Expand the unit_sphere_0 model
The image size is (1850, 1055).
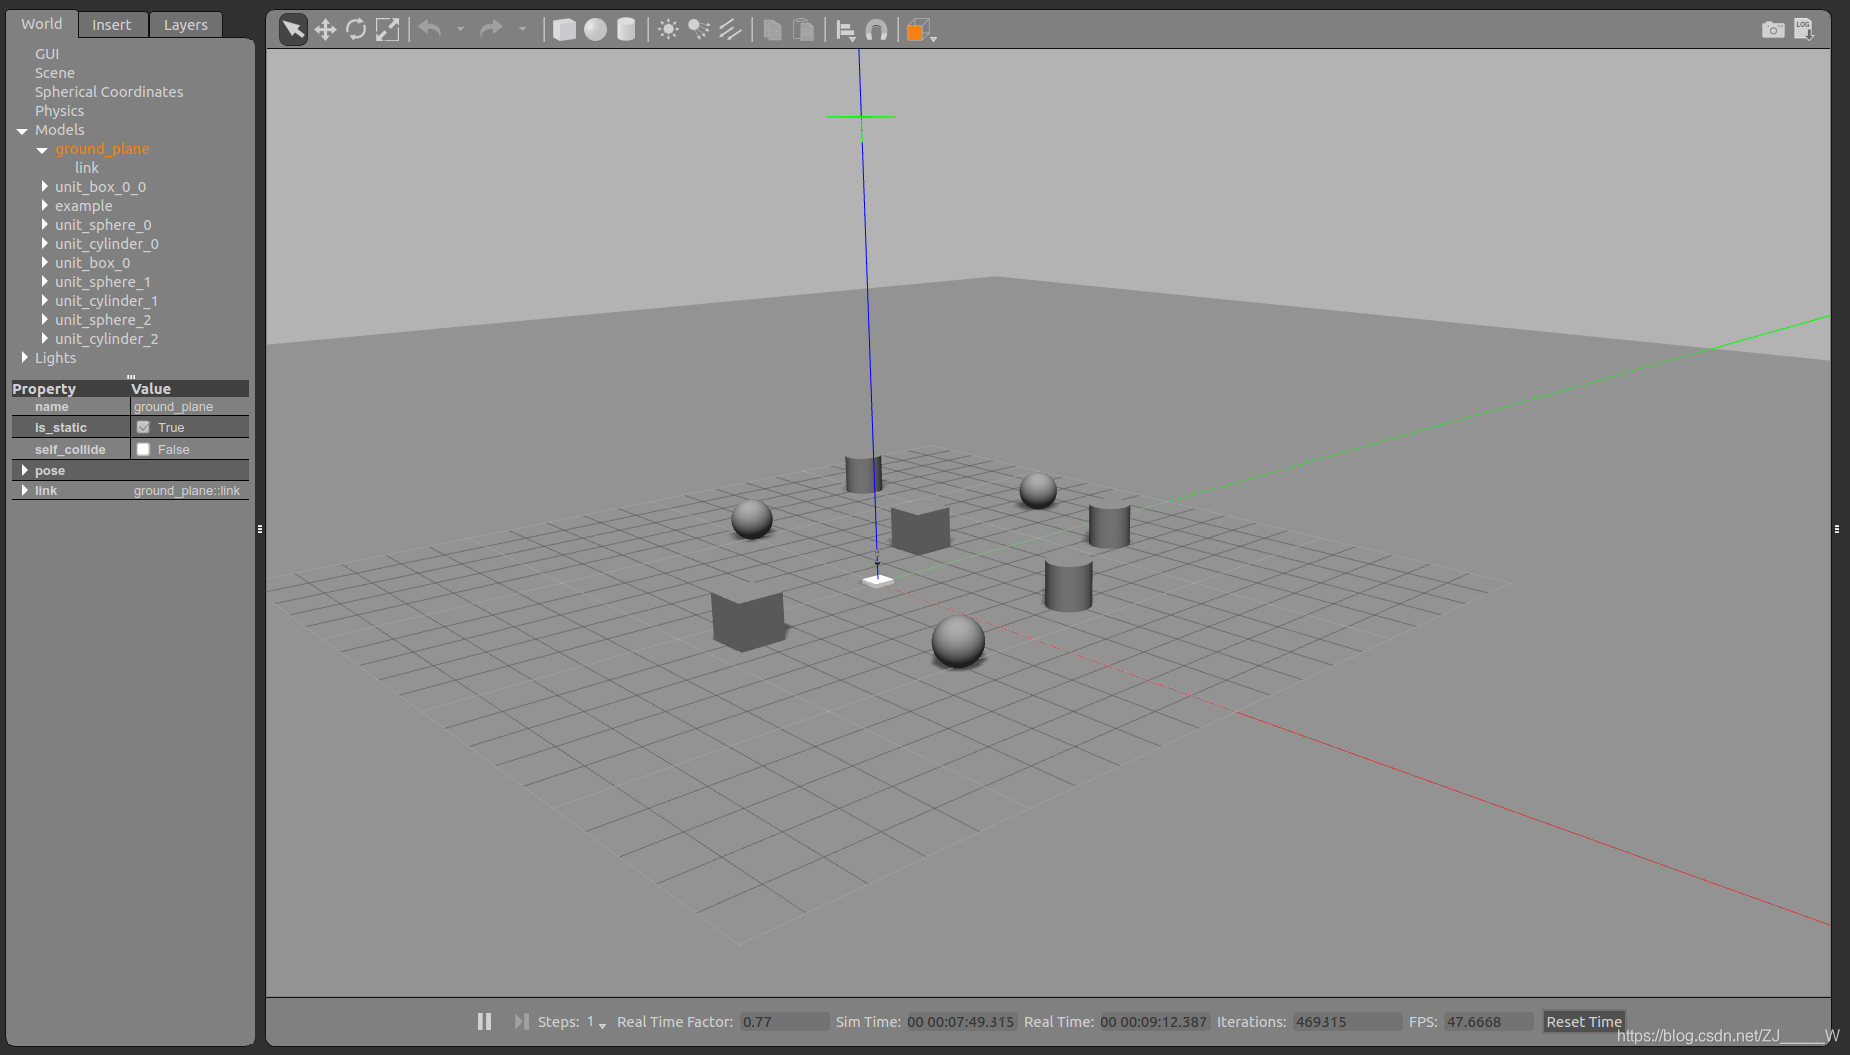44,225
